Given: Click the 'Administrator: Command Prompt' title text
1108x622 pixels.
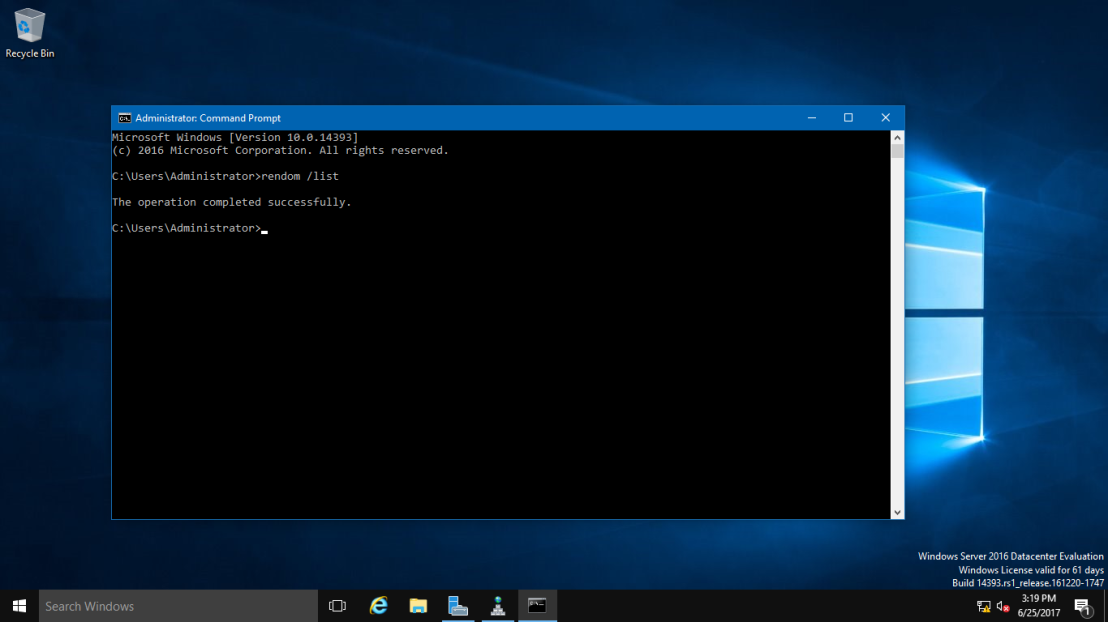Looking at the screenshot, I should (x=208, y=118).
